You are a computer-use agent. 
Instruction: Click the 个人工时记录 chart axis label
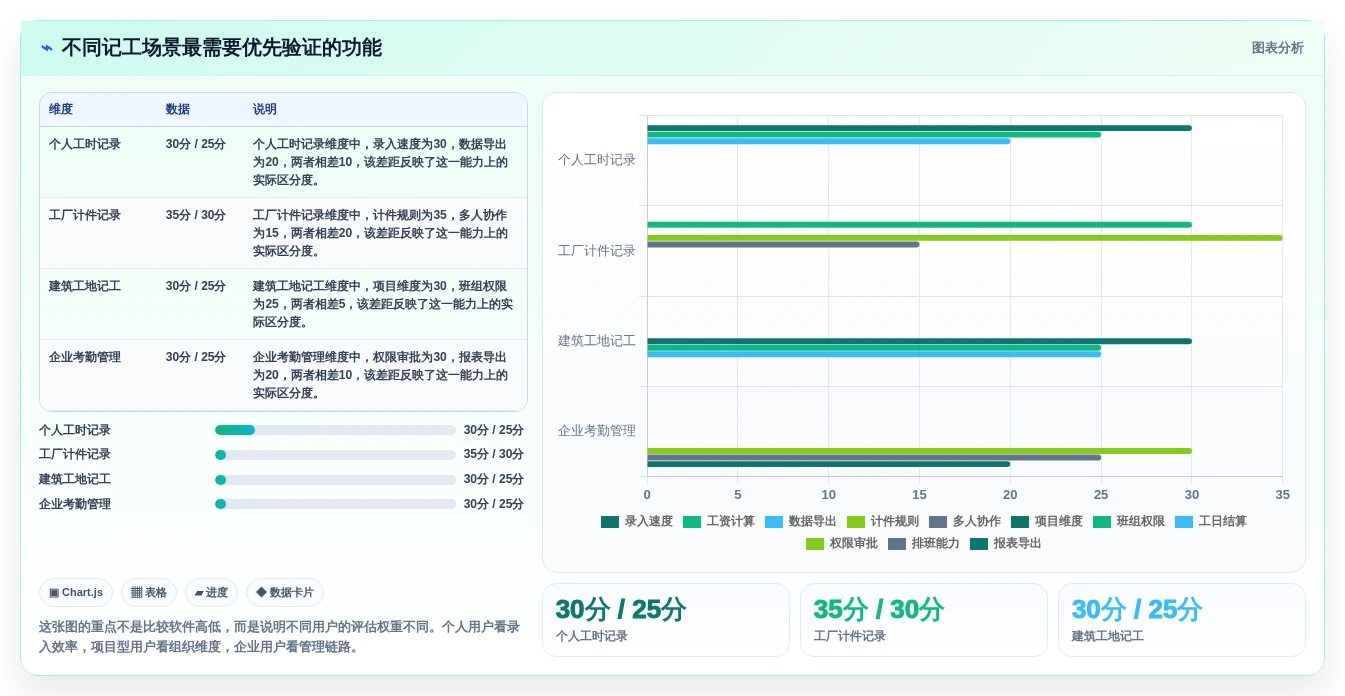click(597, 160)
